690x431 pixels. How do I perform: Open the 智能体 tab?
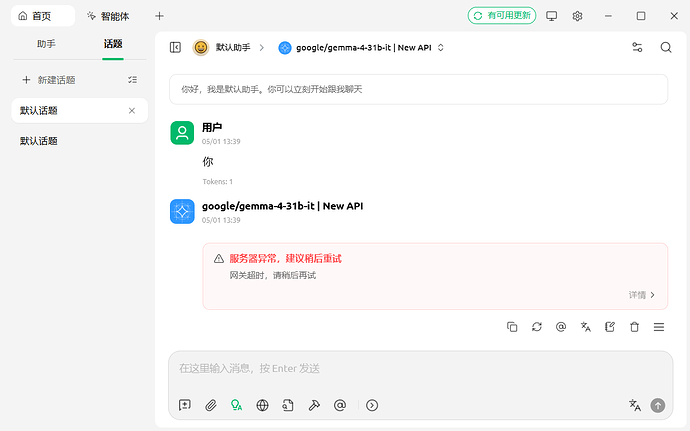point(108,16)
